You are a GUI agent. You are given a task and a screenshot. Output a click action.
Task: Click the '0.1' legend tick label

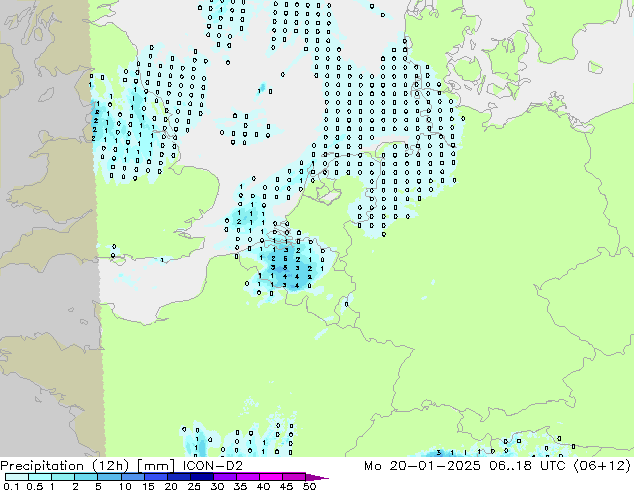(x=11, y=486)
